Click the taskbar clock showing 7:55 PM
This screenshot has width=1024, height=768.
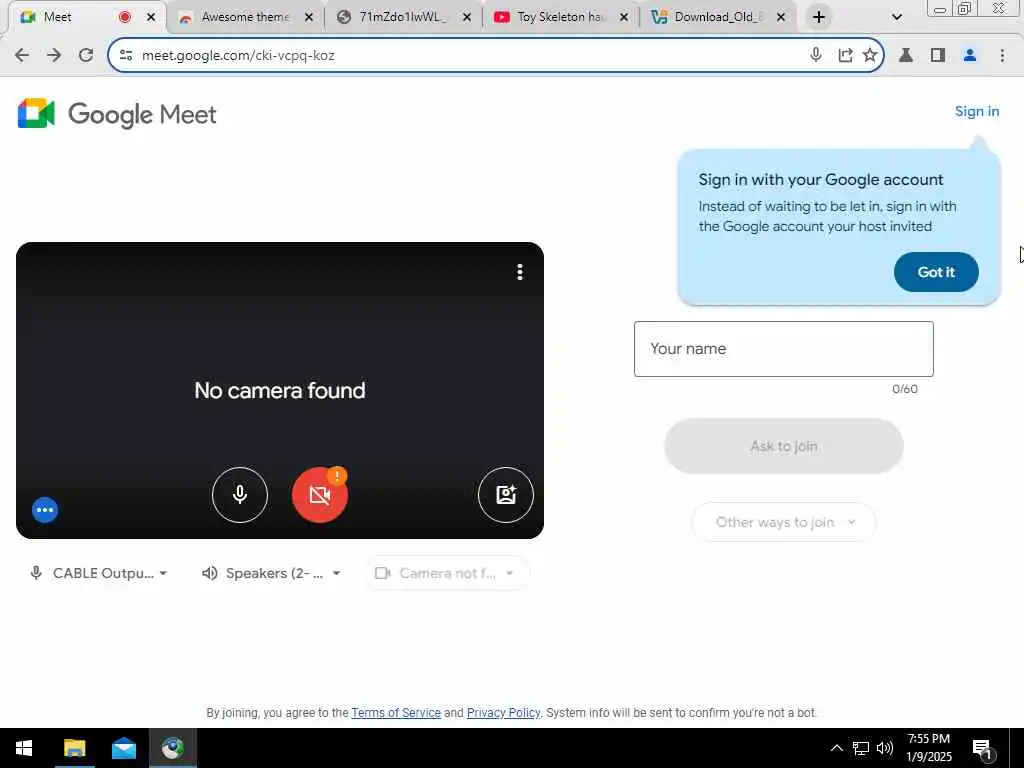pyautogui.click(x=929, y=748)
